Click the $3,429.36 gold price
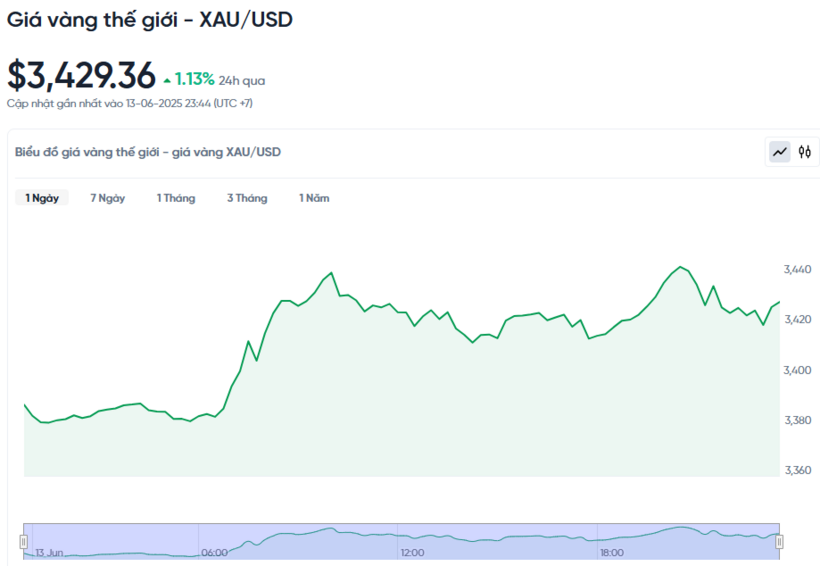Viewport: 820px width, 566px height. (82, 75)
